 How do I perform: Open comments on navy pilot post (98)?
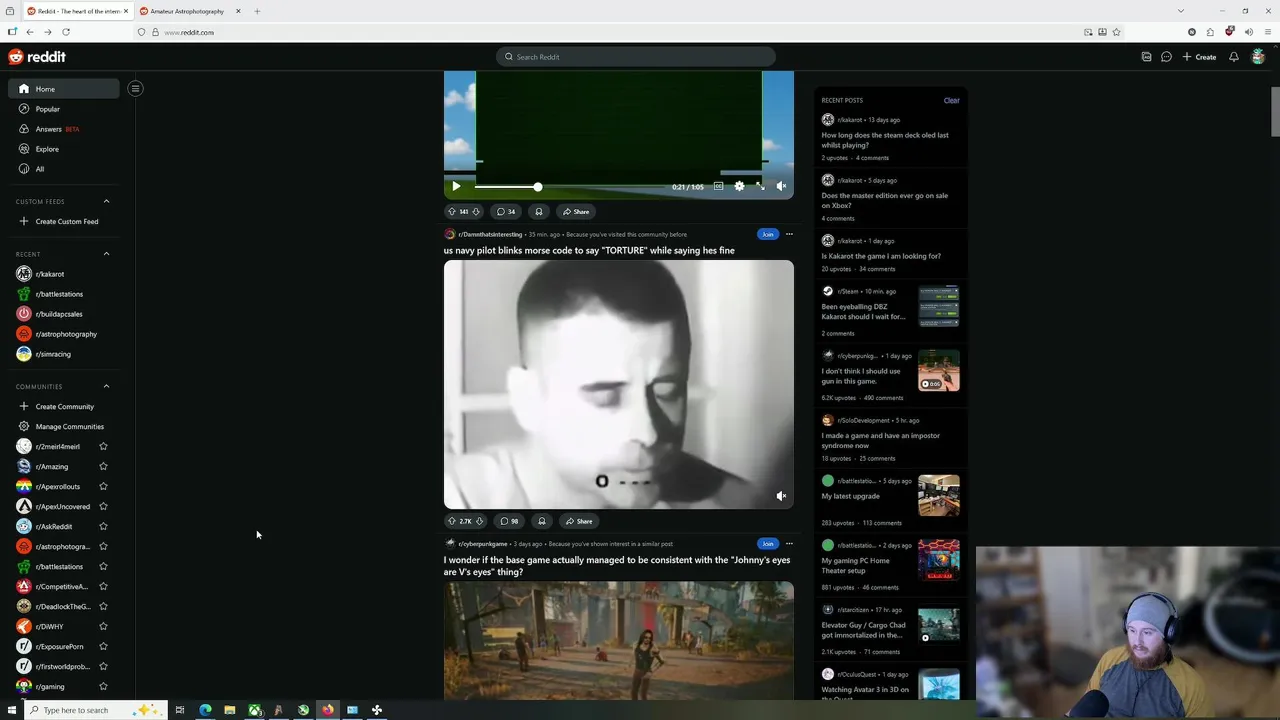[x=509, y=521]
